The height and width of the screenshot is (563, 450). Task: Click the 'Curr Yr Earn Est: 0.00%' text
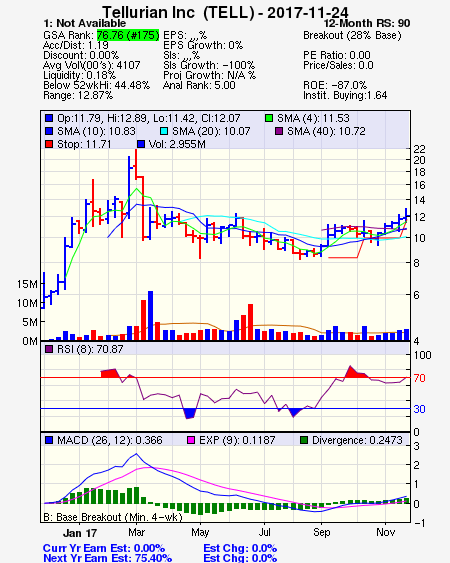coord(104,549)
